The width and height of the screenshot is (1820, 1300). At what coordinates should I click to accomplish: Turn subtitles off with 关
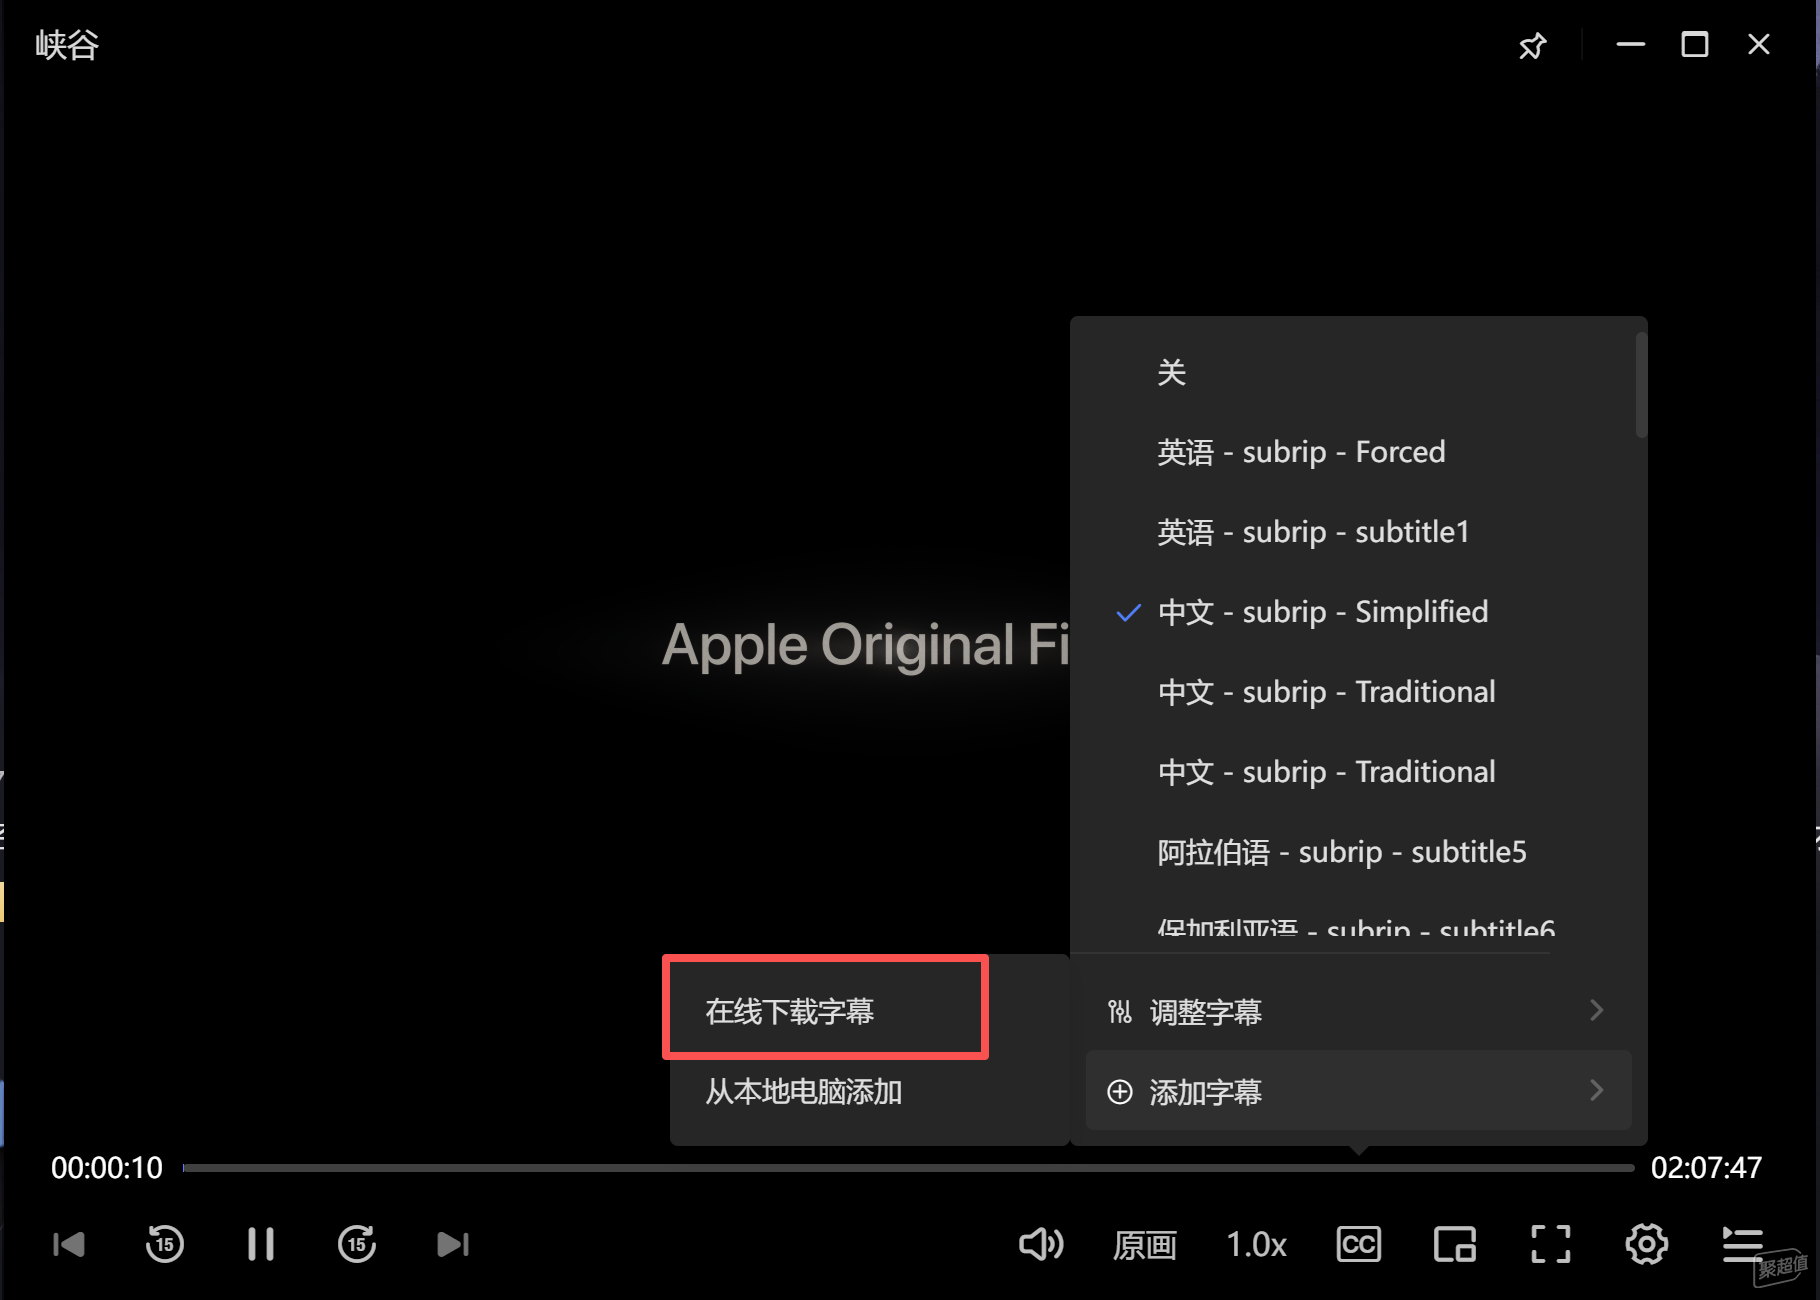pyautogui.click(x=1171, y=372)
